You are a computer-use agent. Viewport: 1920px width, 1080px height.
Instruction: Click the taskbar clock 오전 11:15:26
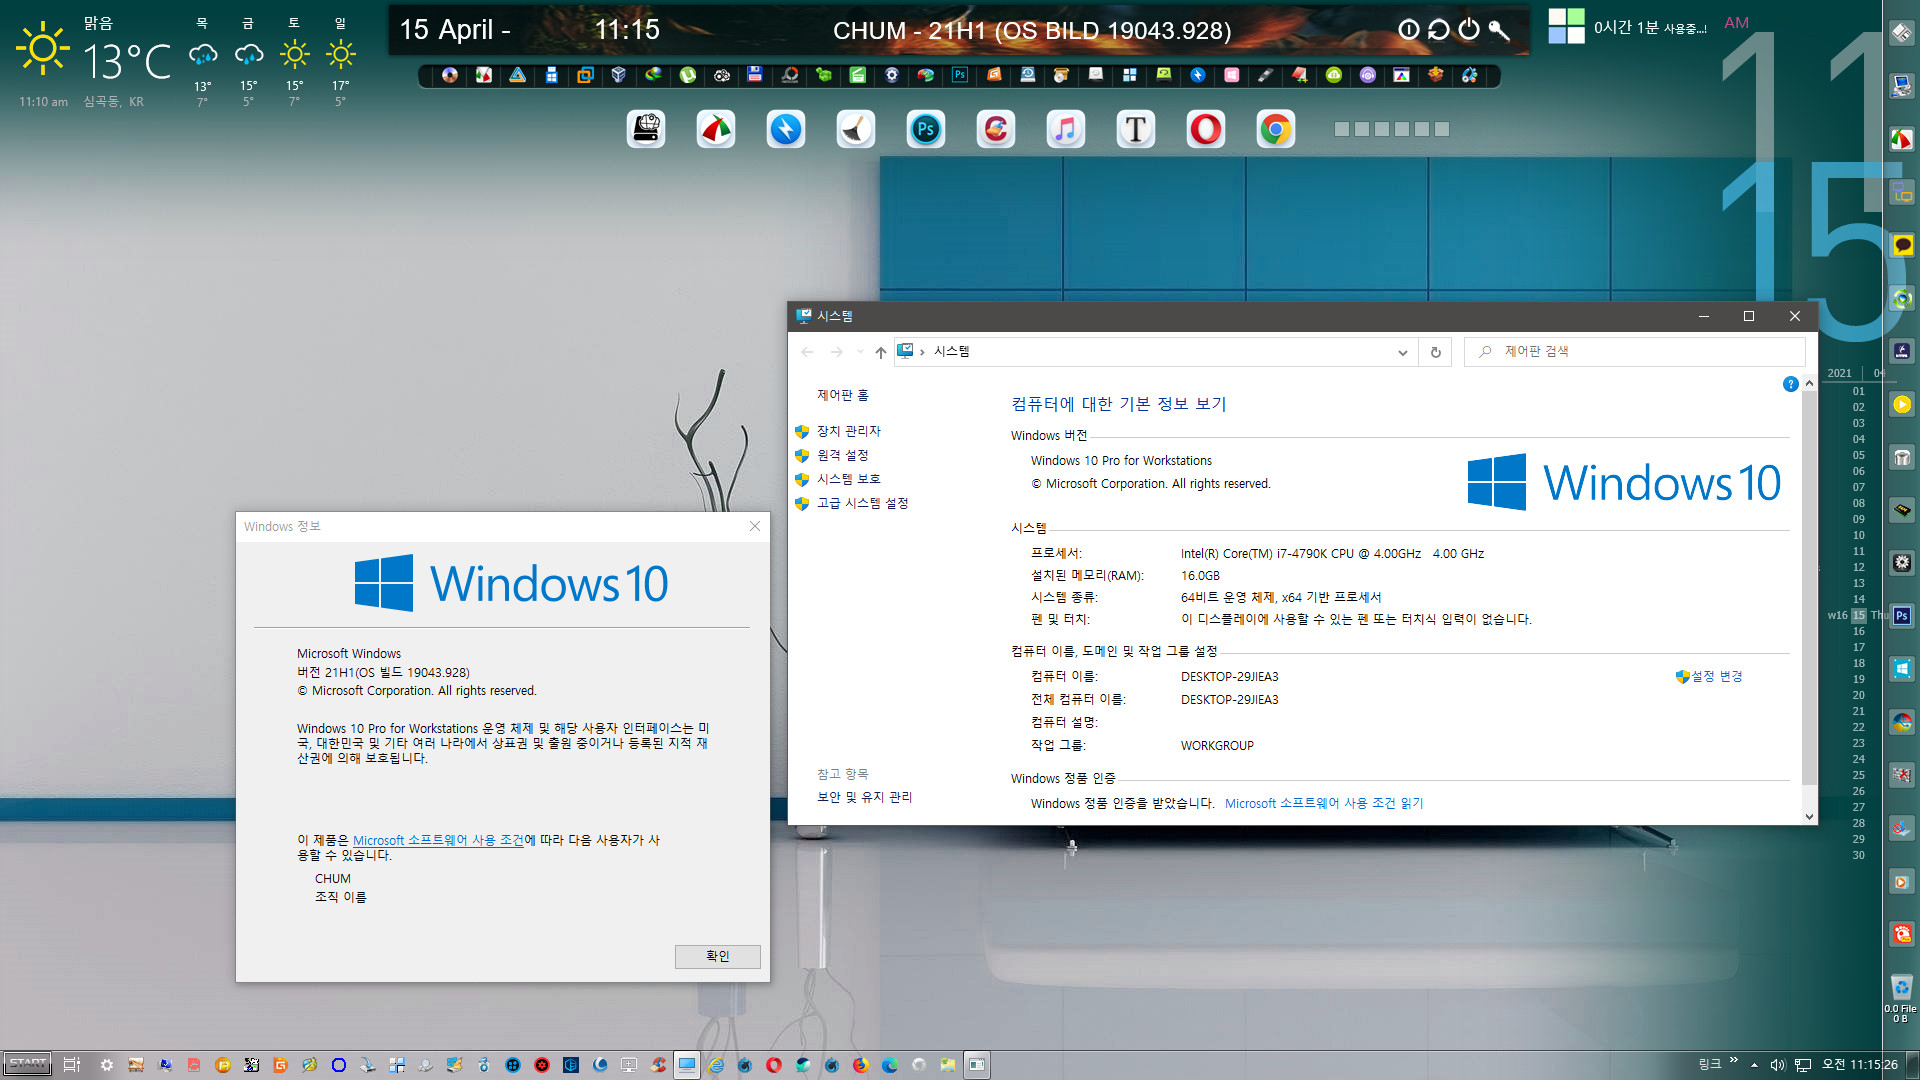click(1859, 1065)
